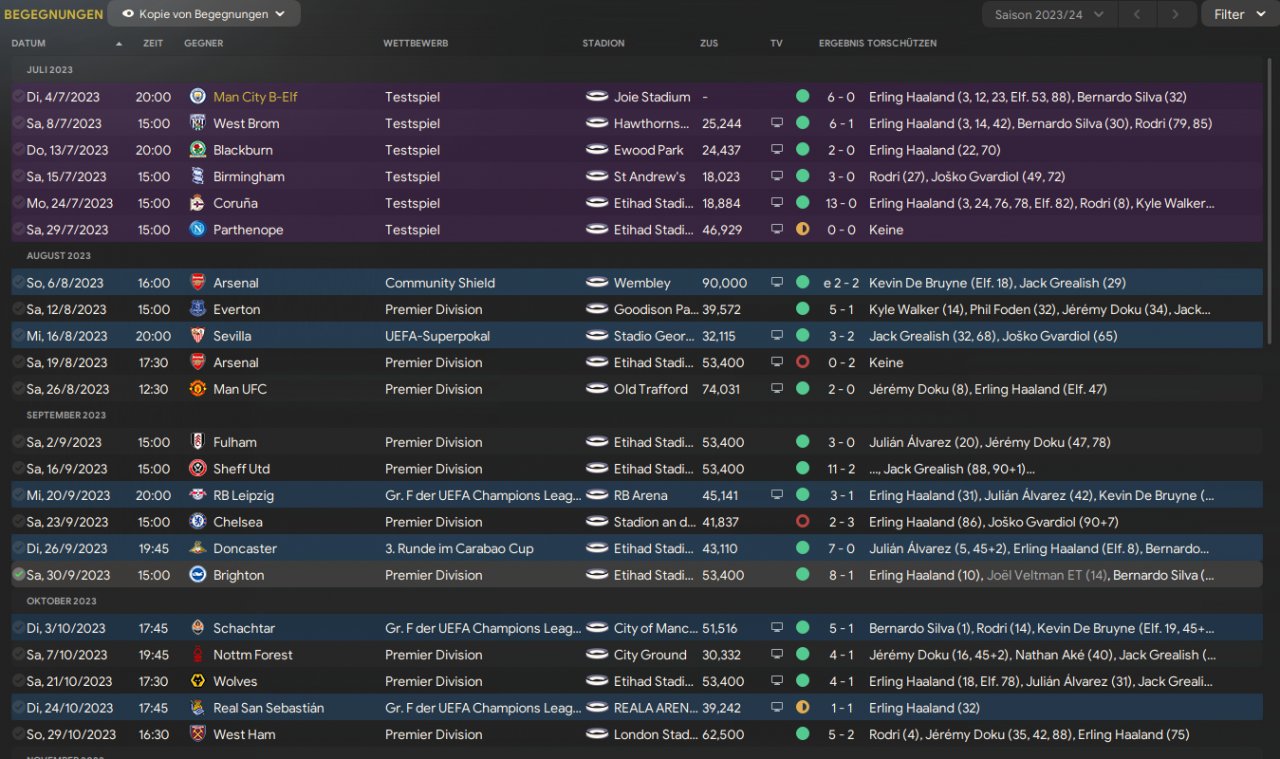Sort by the STADION column header

click(604, 43)
